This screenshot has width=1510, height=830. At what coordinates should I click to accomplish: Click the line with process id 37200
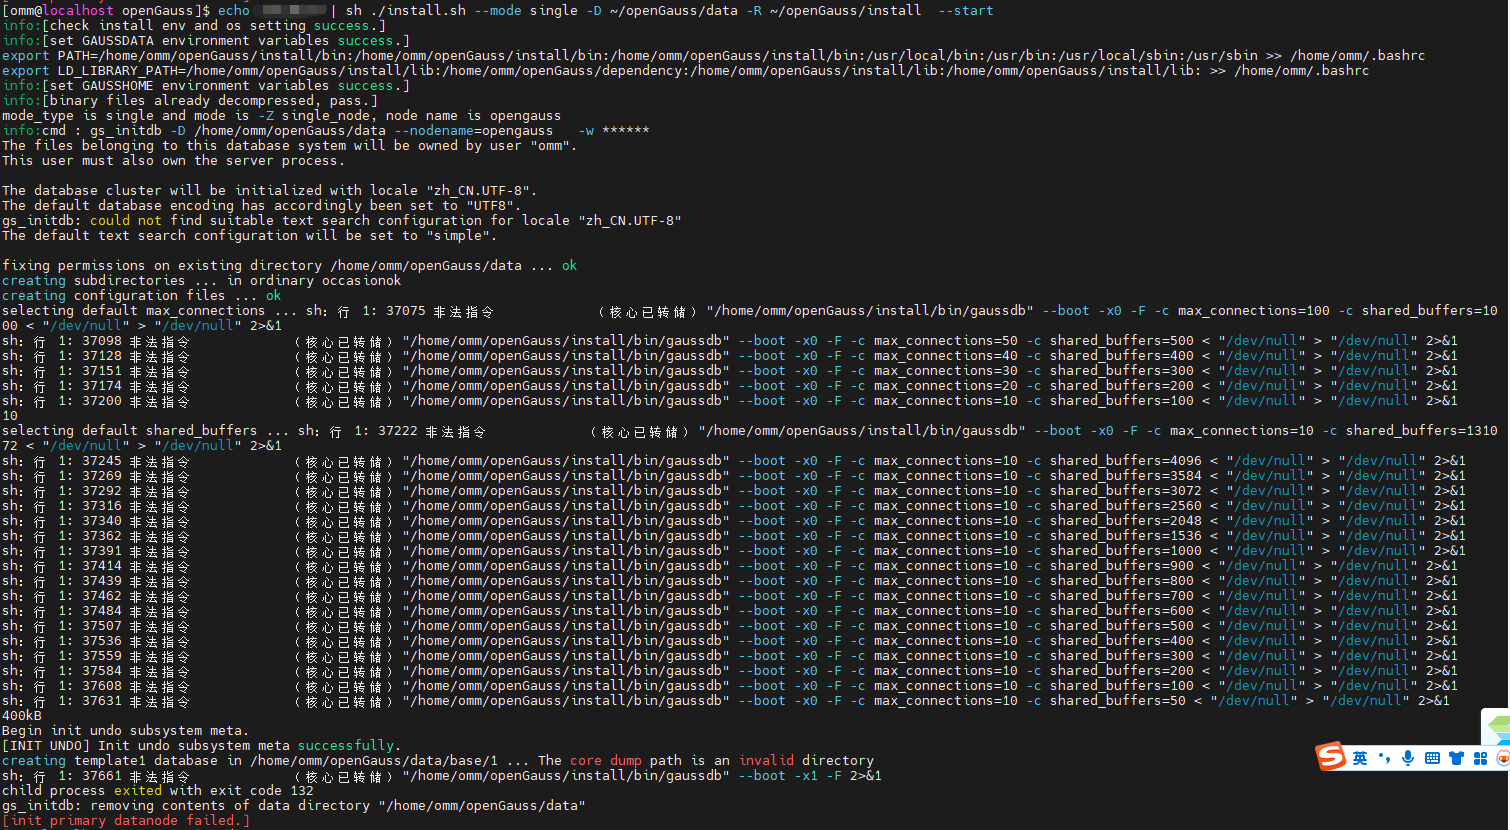[x=730, y=400]
